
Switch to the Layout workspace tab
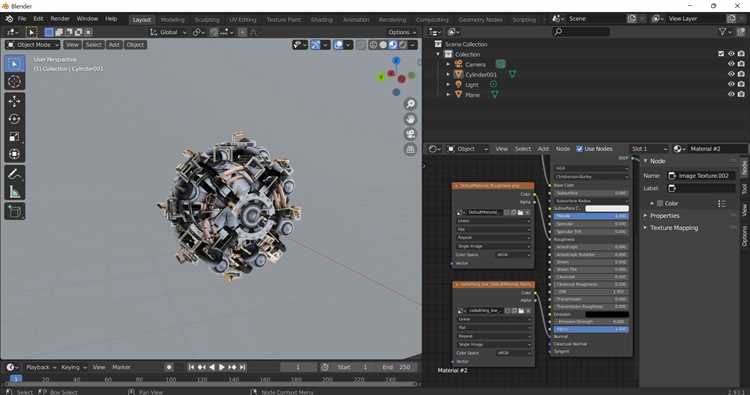point(142,20)
